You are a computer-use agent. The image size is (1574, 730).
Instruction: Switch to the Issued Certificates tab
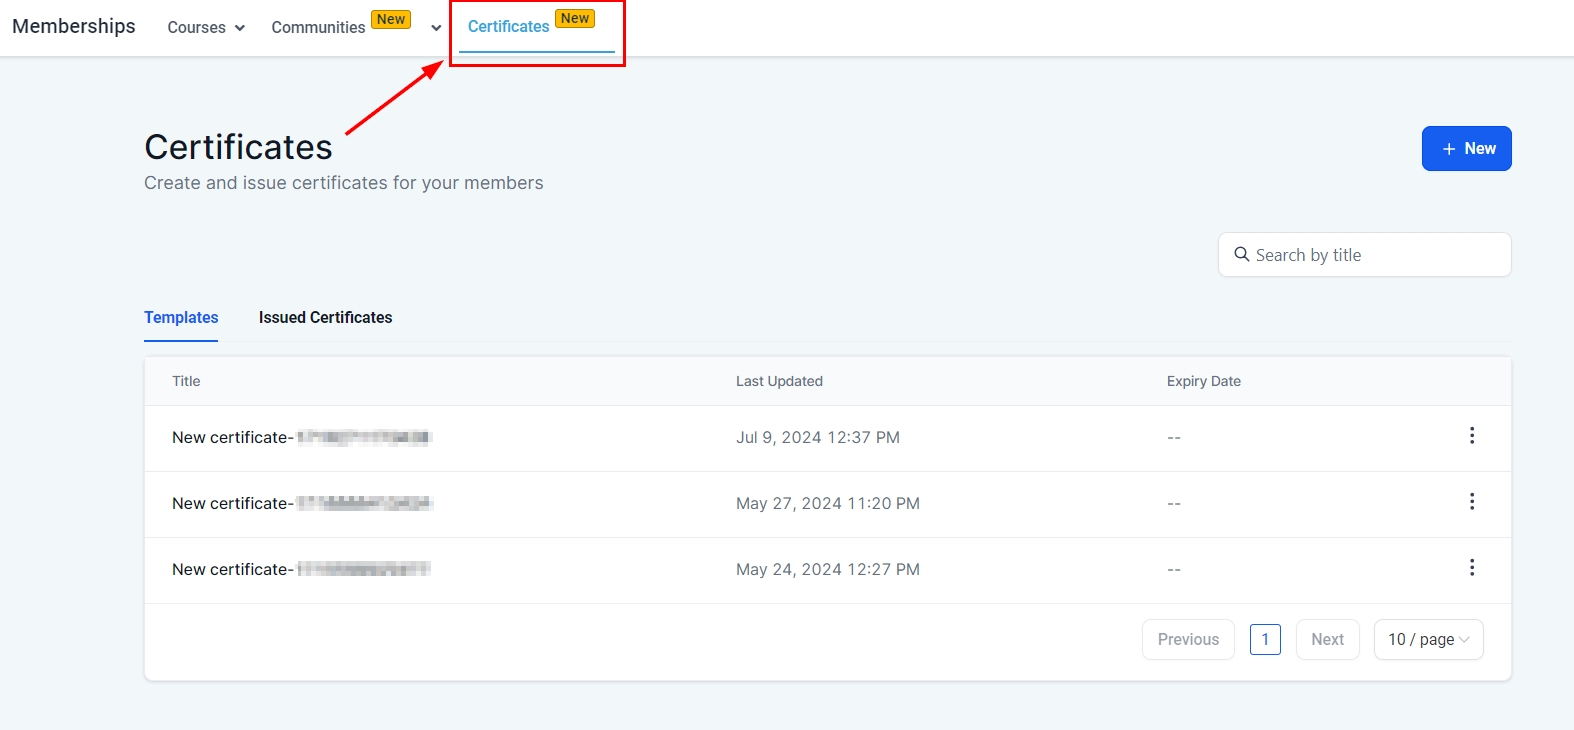(x=325, y=318)
